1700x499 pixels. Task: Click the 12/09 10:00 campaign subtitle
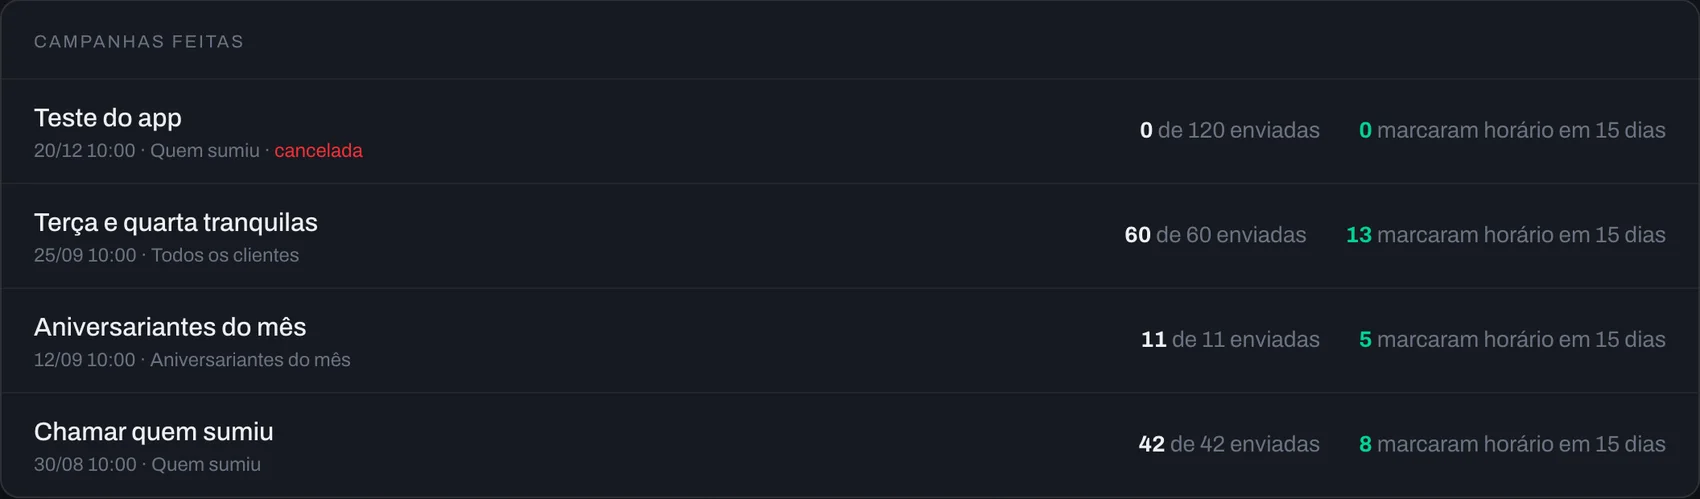pos(192,360)
